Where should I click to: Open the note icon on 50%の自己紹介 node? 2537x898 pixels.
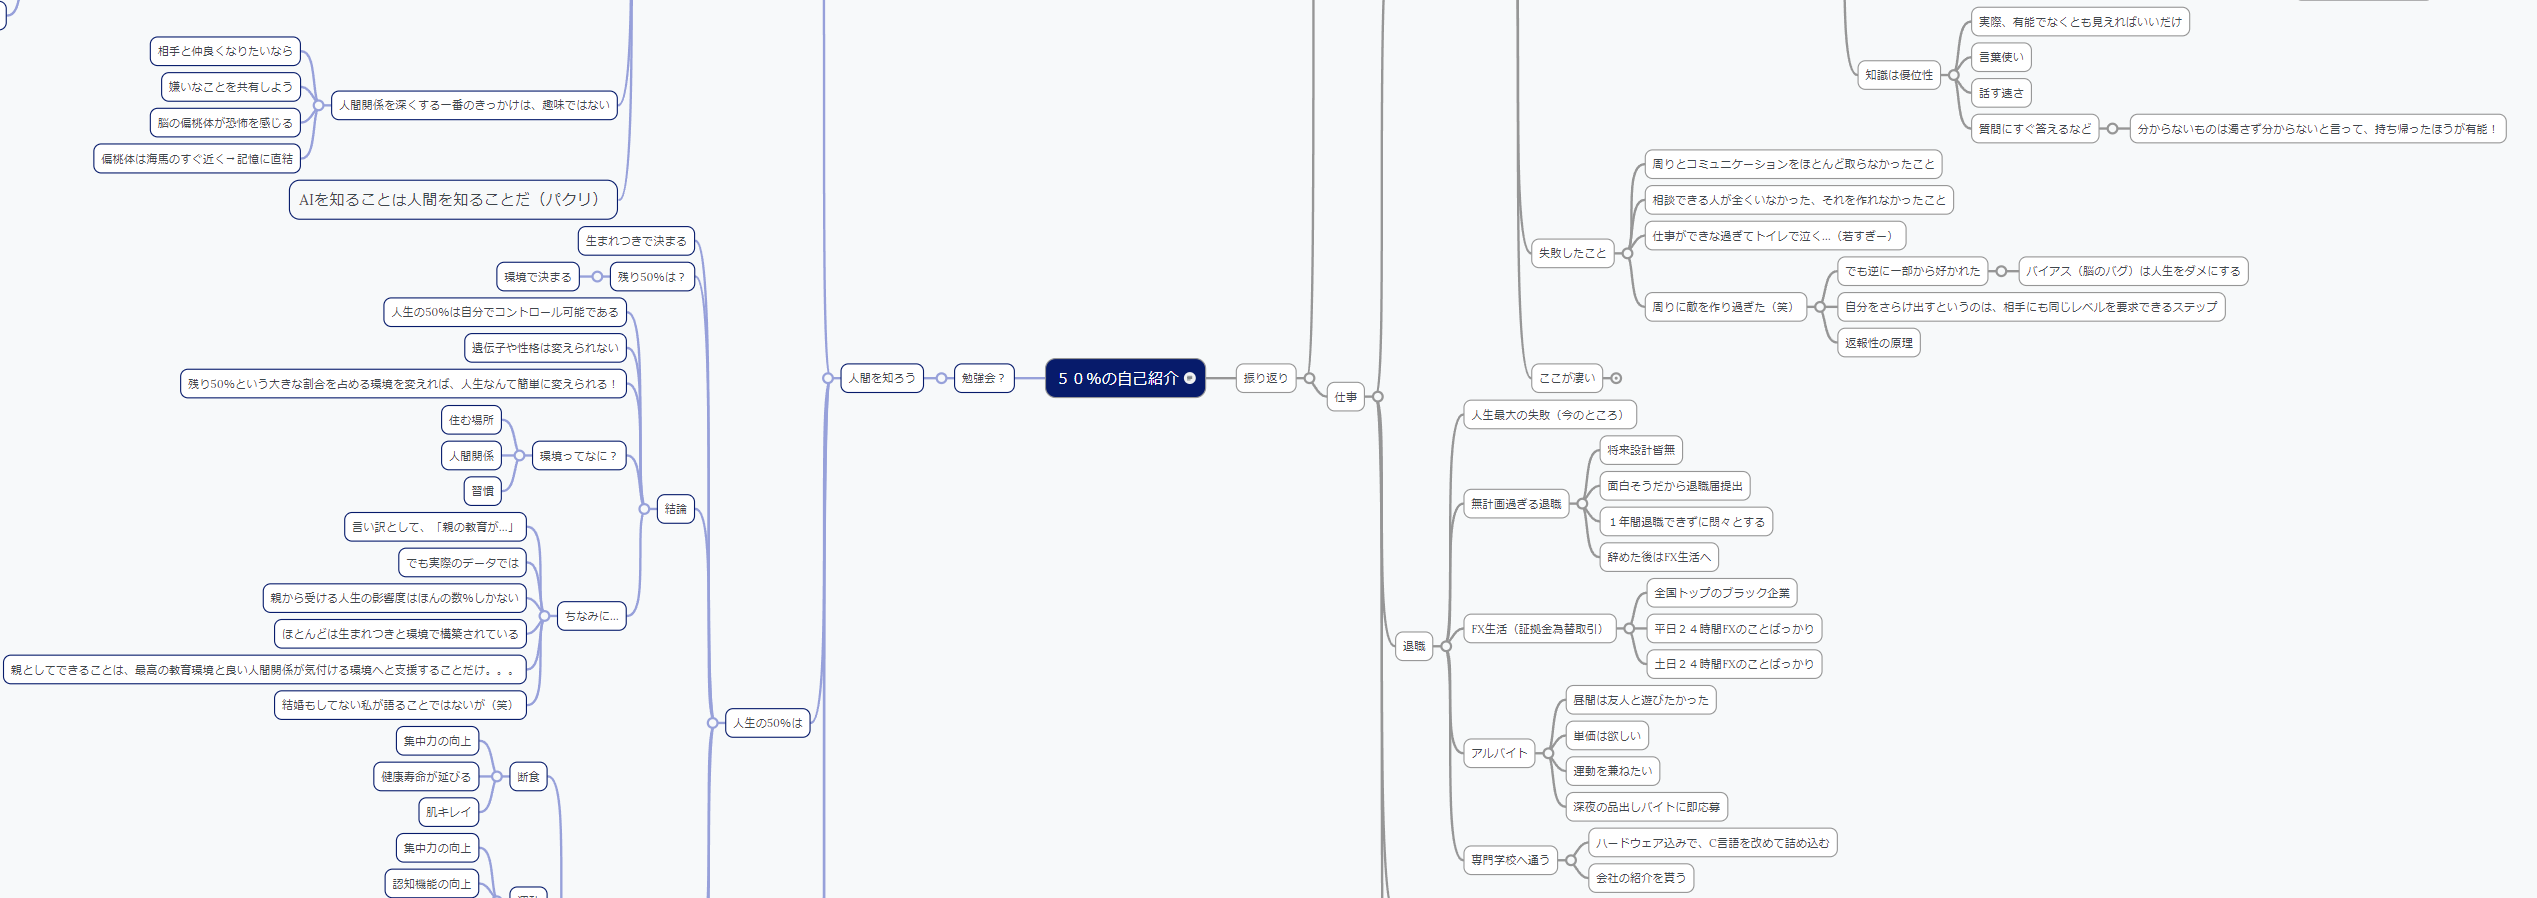tap(1190, 378)
